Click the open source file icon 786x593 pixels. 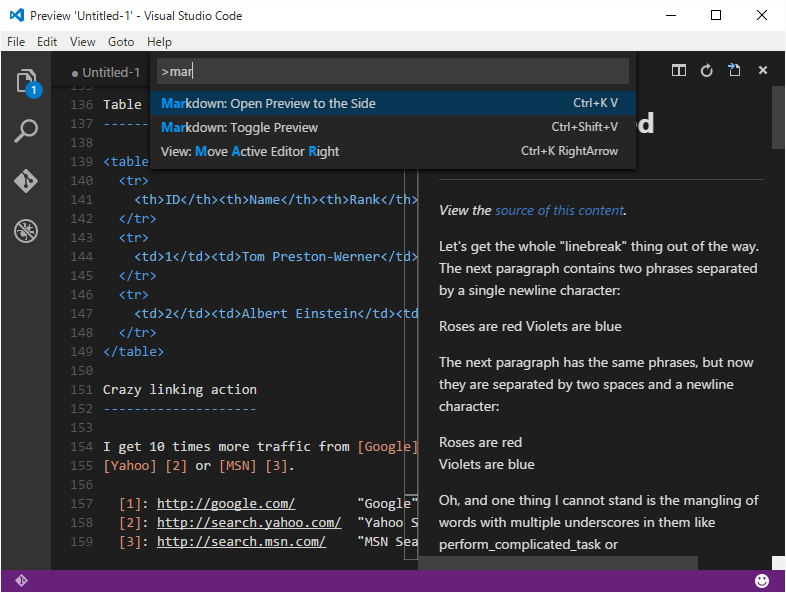point(734,70)
